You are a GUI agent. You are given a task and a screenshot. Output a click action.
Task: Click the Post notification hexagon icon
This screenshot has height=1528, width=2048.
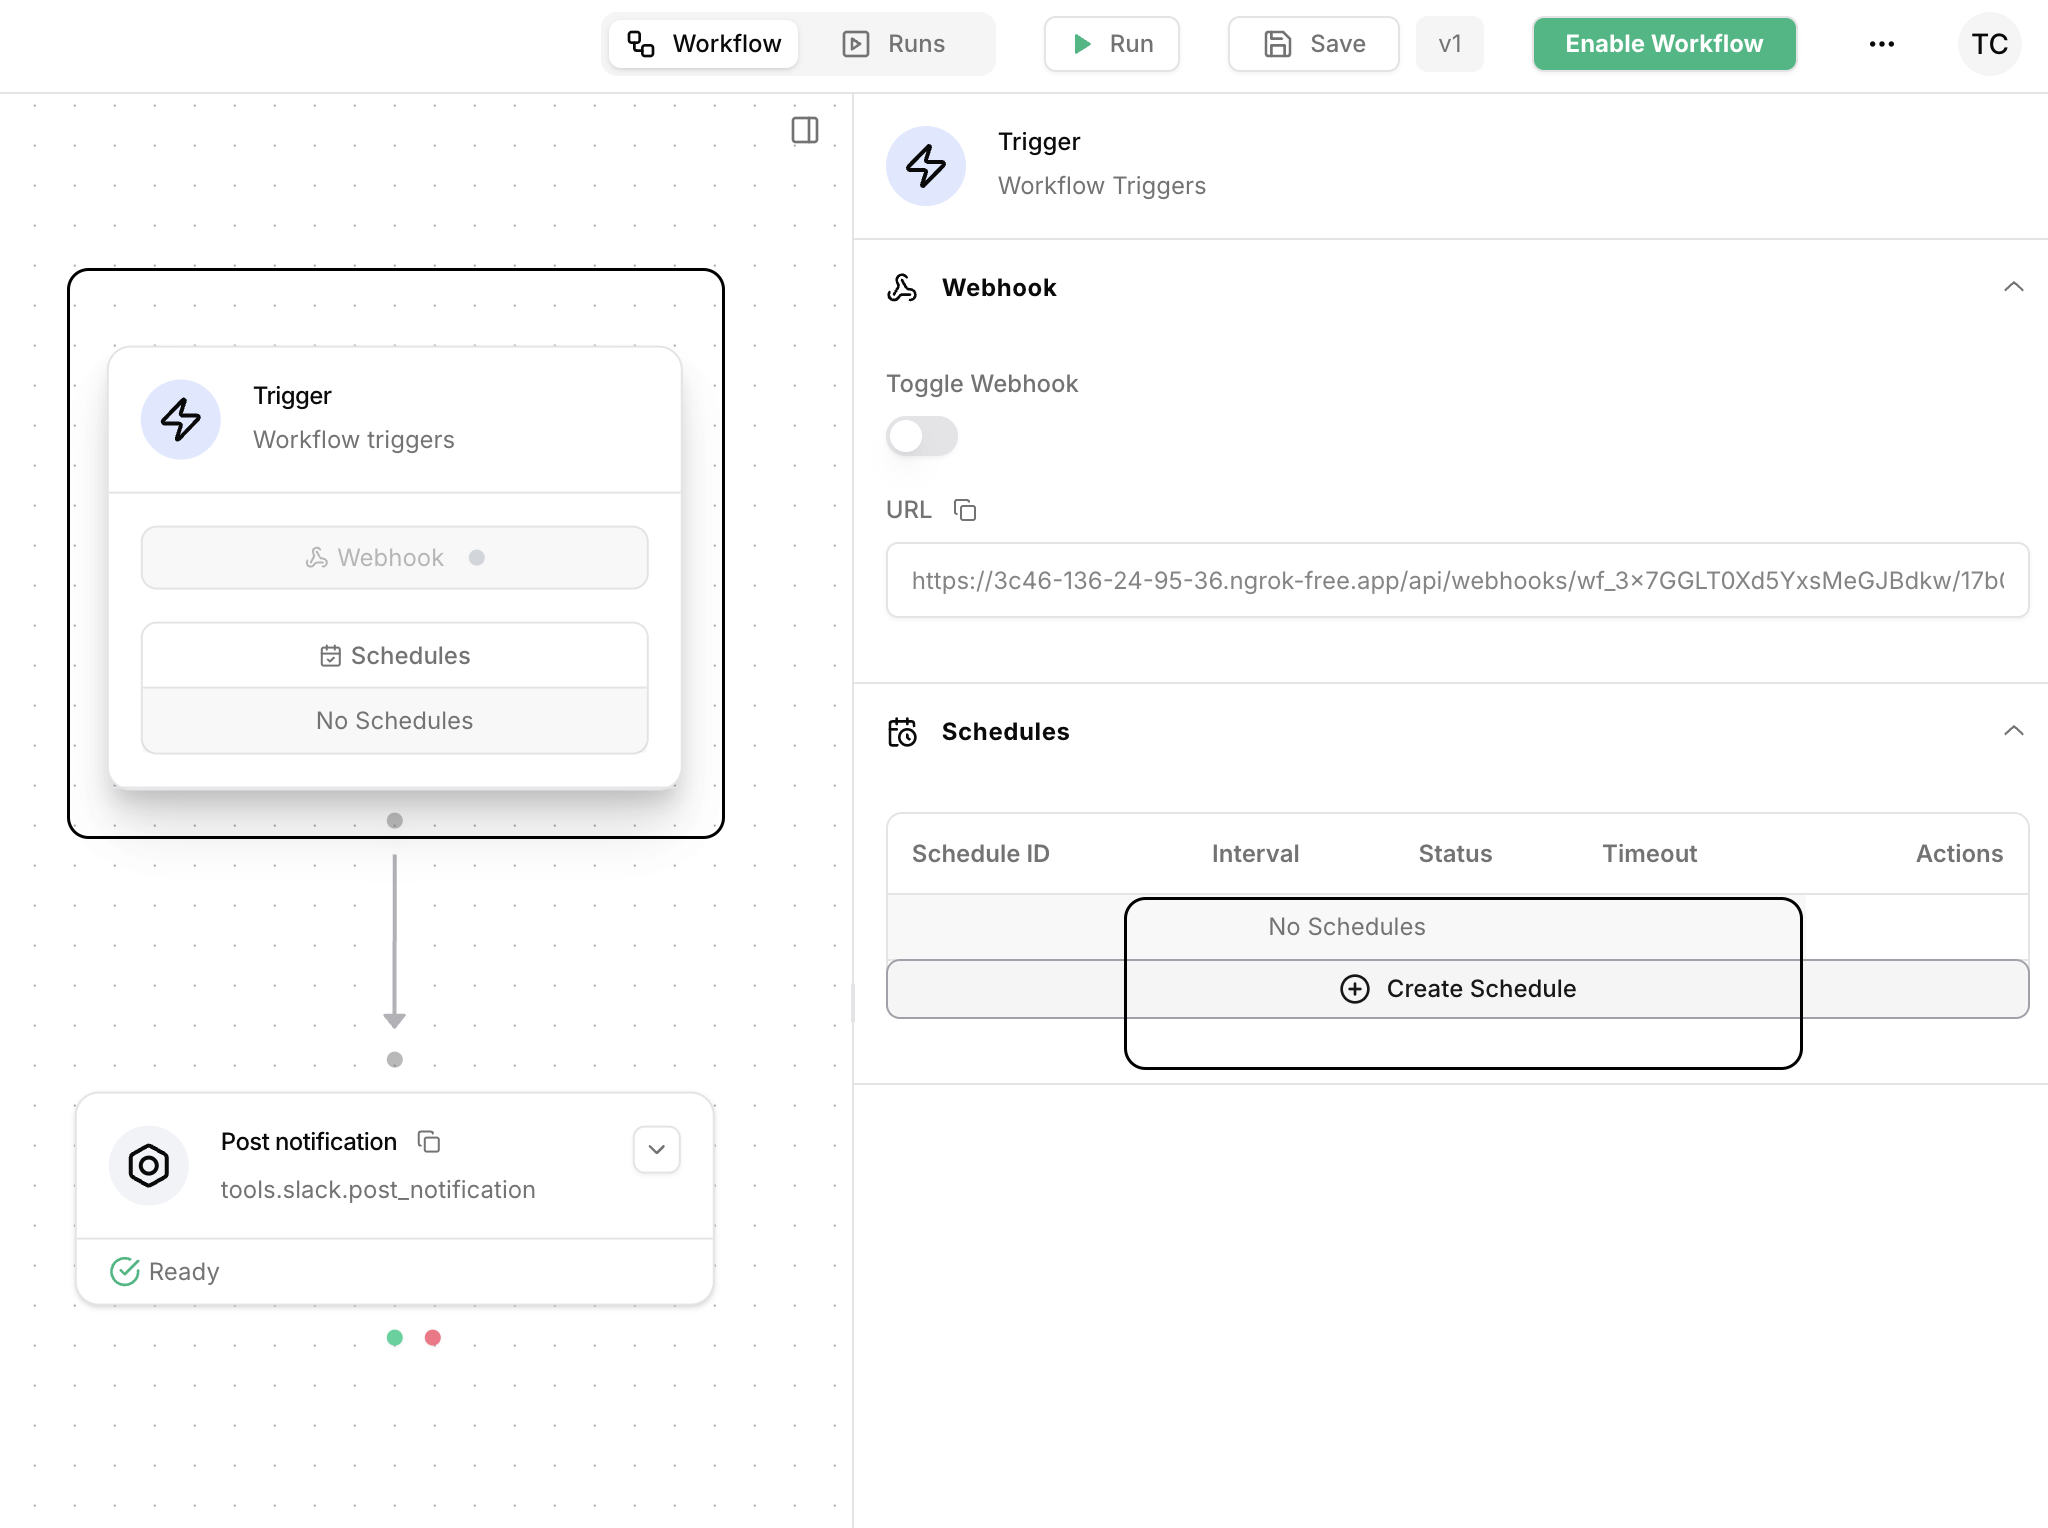coord(149,1165)
